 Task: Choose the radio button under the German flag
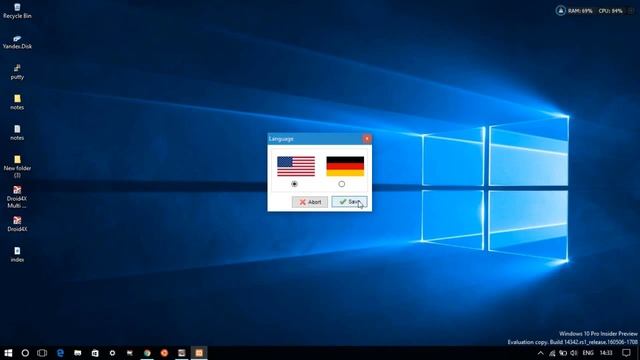[342, 184]
